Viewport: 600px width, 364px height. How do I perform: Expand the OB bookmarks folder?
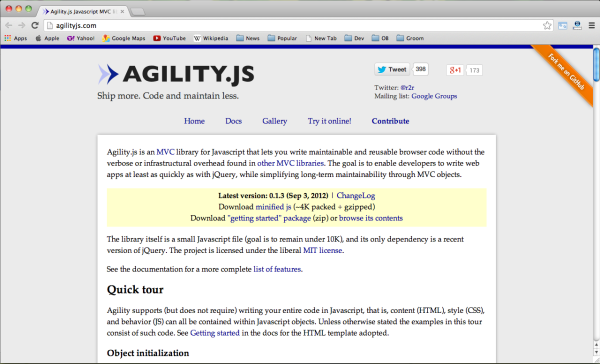380,38
